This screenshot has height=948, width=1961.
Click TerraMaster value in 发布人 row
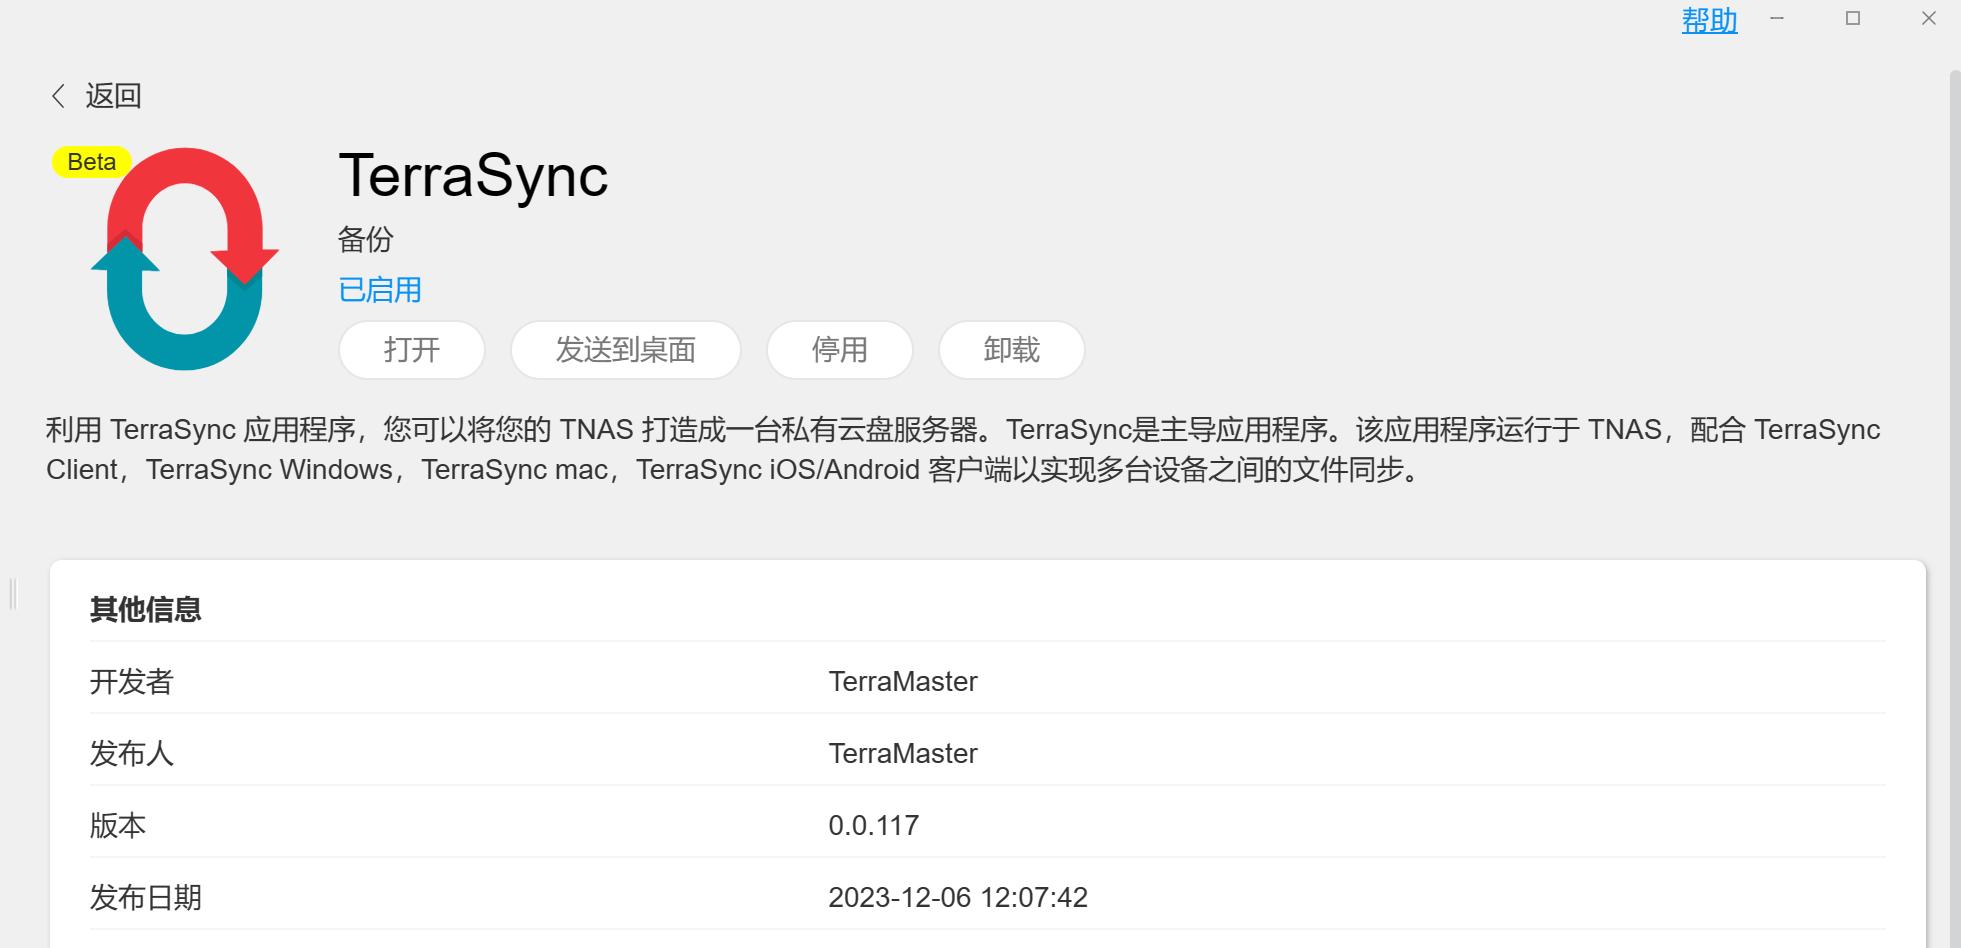point(903,753)
